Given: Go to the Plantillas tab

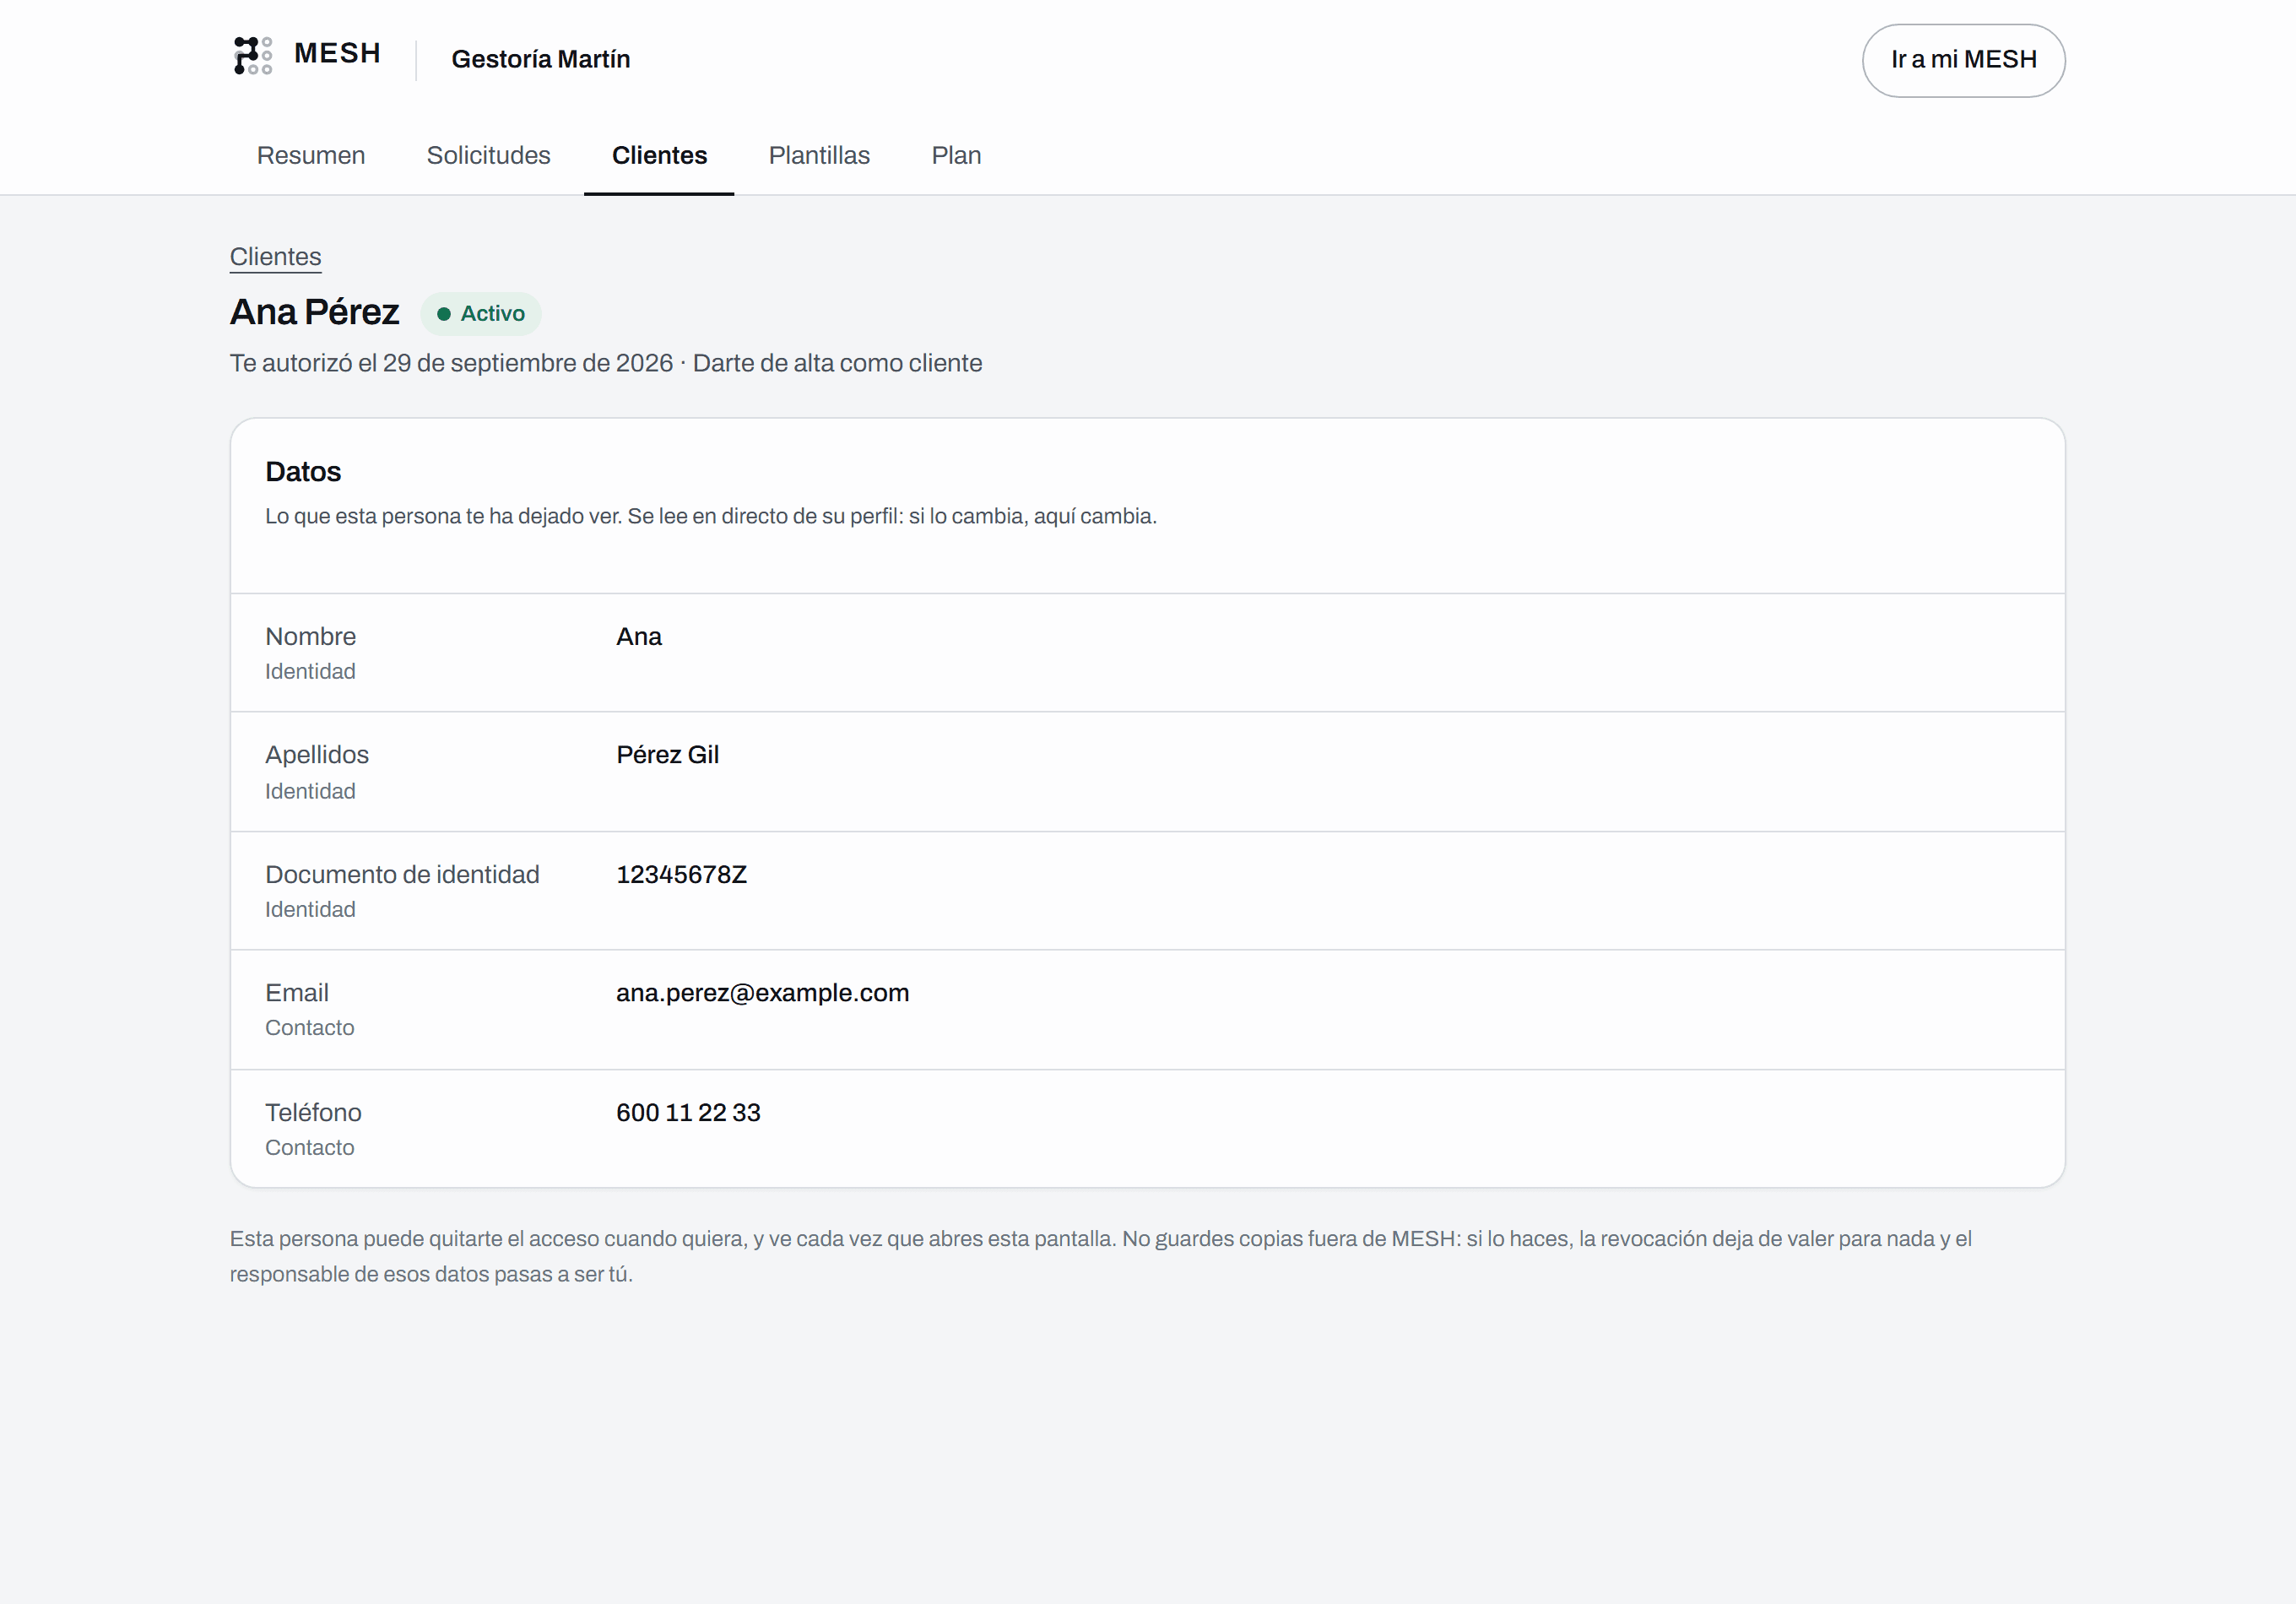Looking at the screenshot, I should (x=819, y=155).
